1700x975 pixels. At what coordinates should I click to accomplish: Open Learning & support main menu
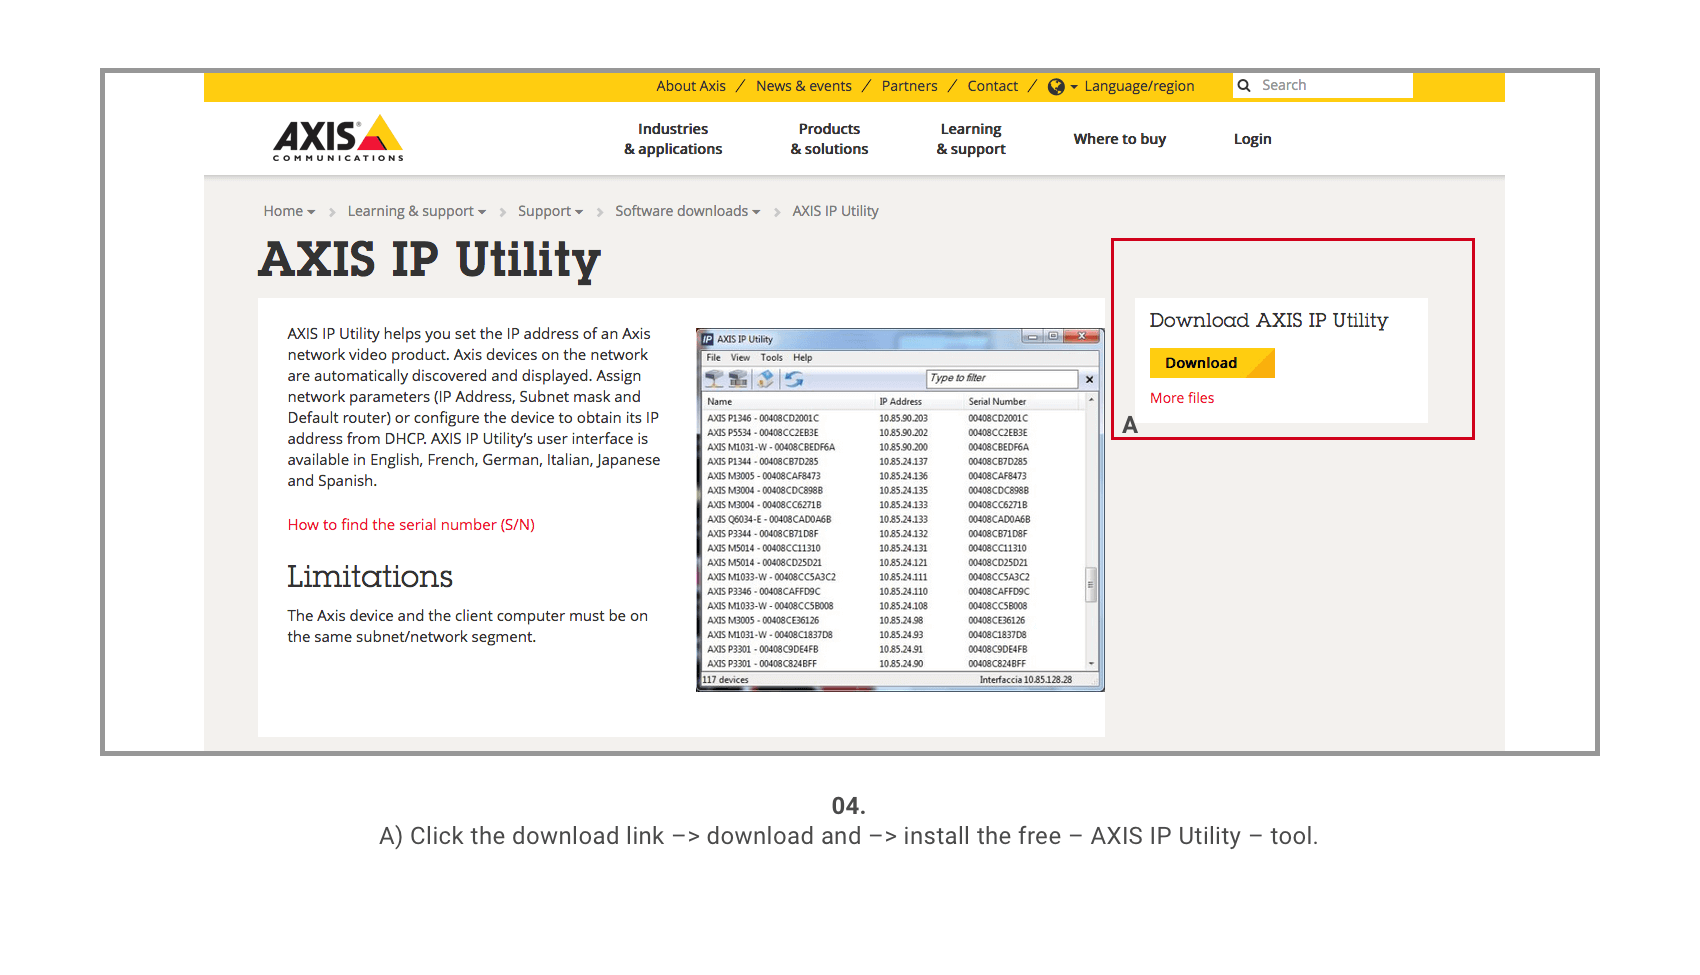pyautogui.click(x=971, y=139)
